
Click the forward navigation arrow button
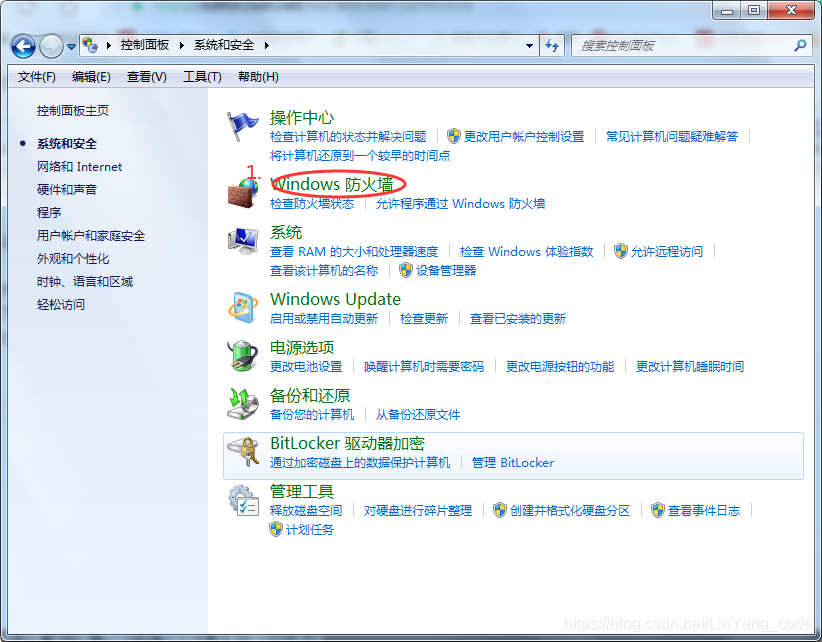[x=51, y=47]
